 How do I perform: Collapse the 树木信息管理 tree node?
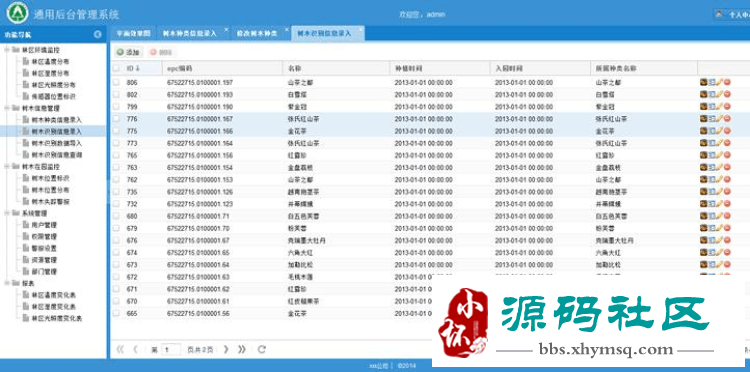coord(7,108)
